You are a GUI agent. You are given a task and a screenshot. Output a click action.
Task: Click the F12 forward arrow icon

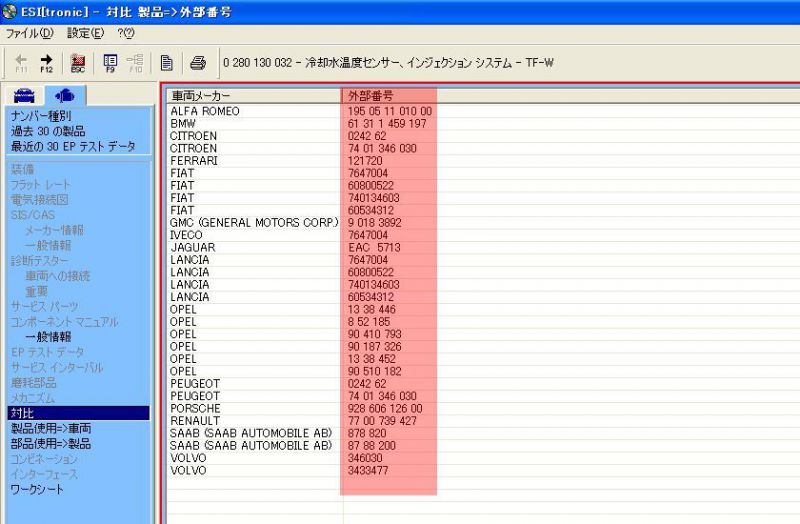click(46, 62)
